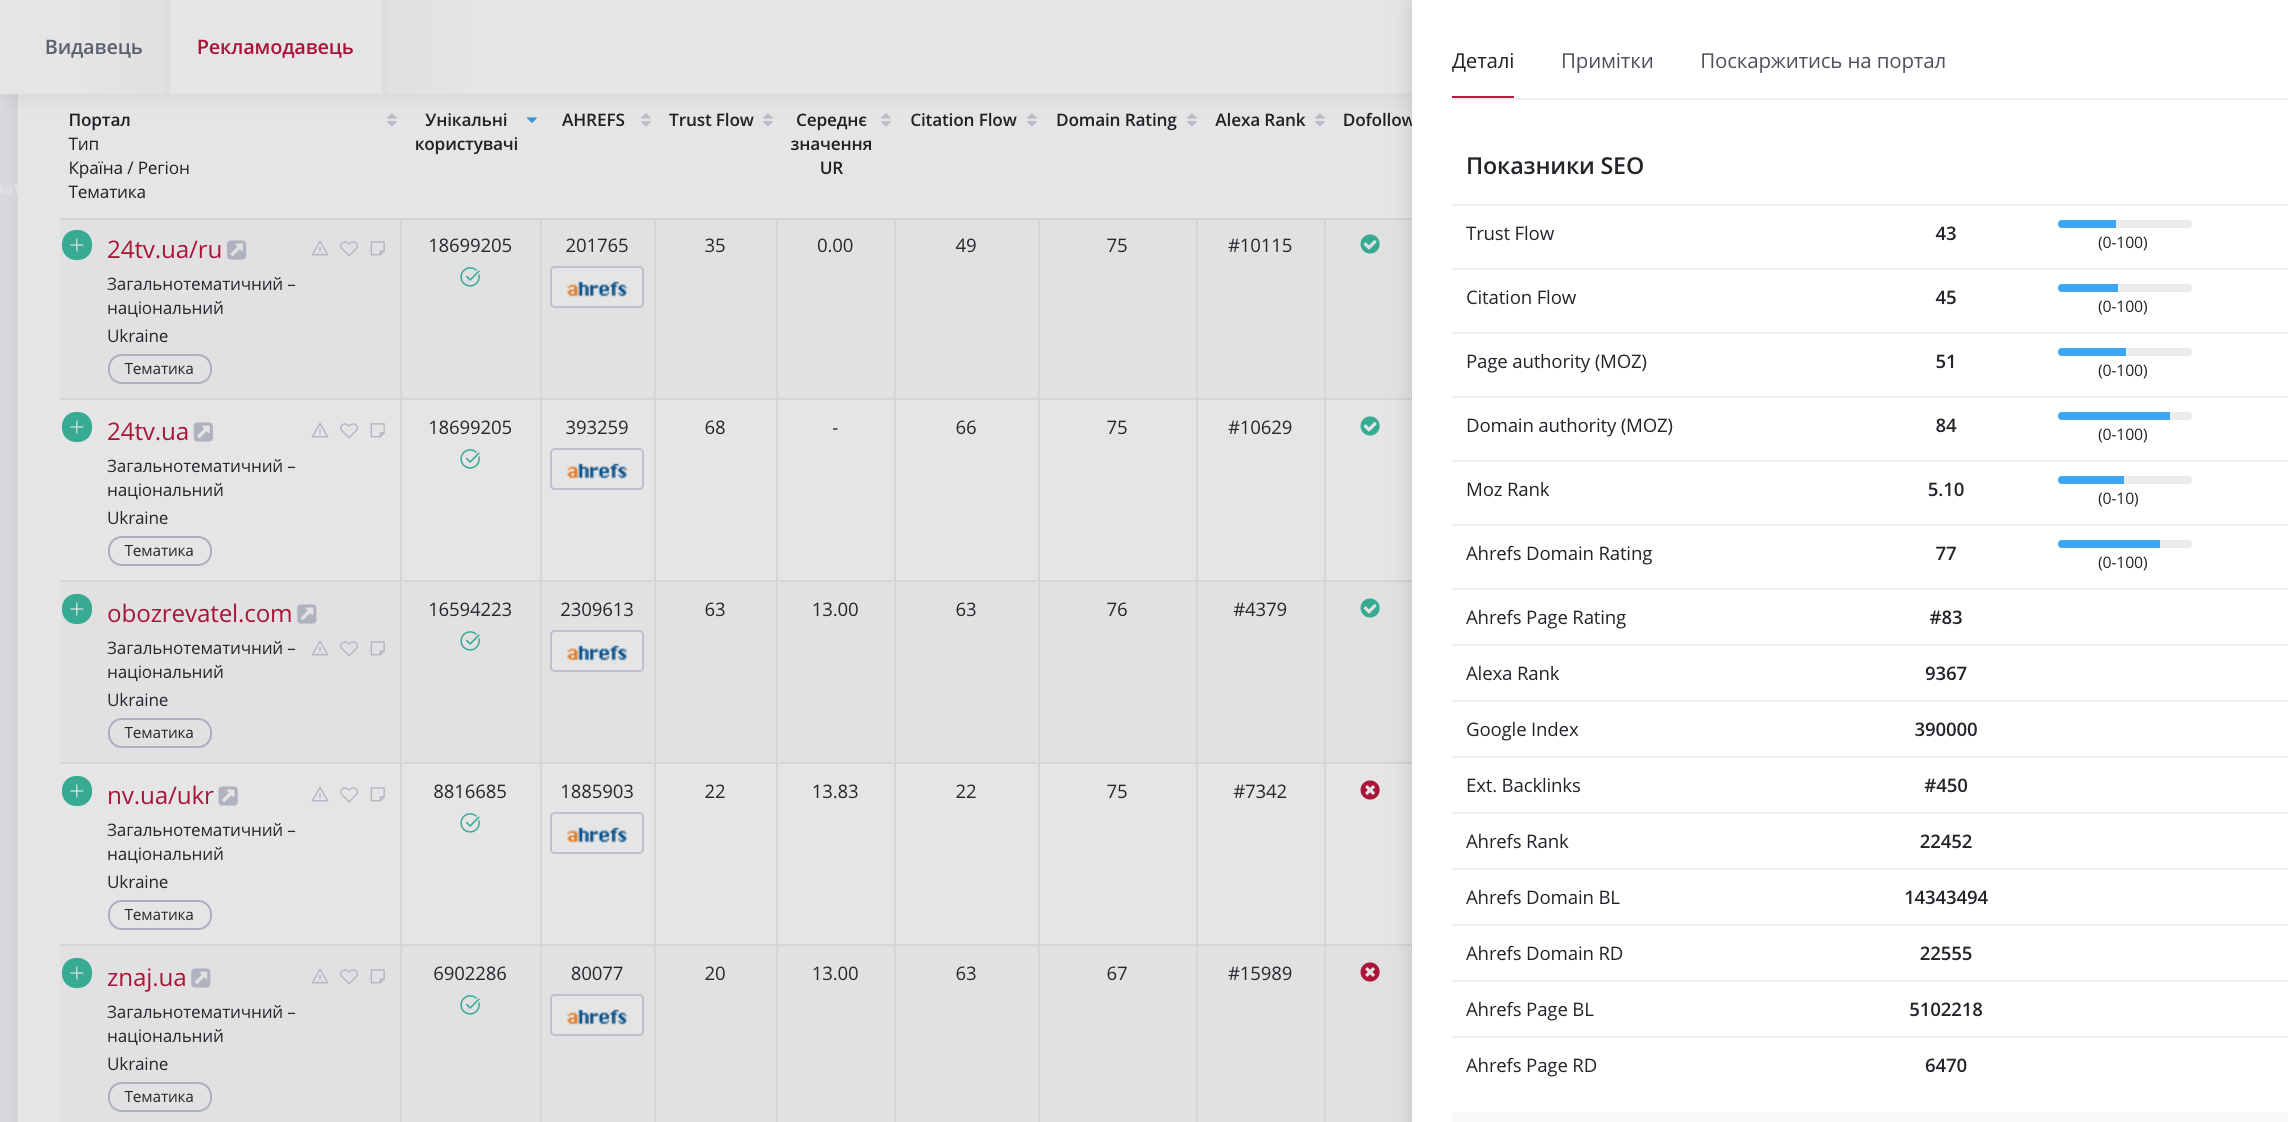Open note icon in obozrevatel.com row

click(x=378, y=648)
